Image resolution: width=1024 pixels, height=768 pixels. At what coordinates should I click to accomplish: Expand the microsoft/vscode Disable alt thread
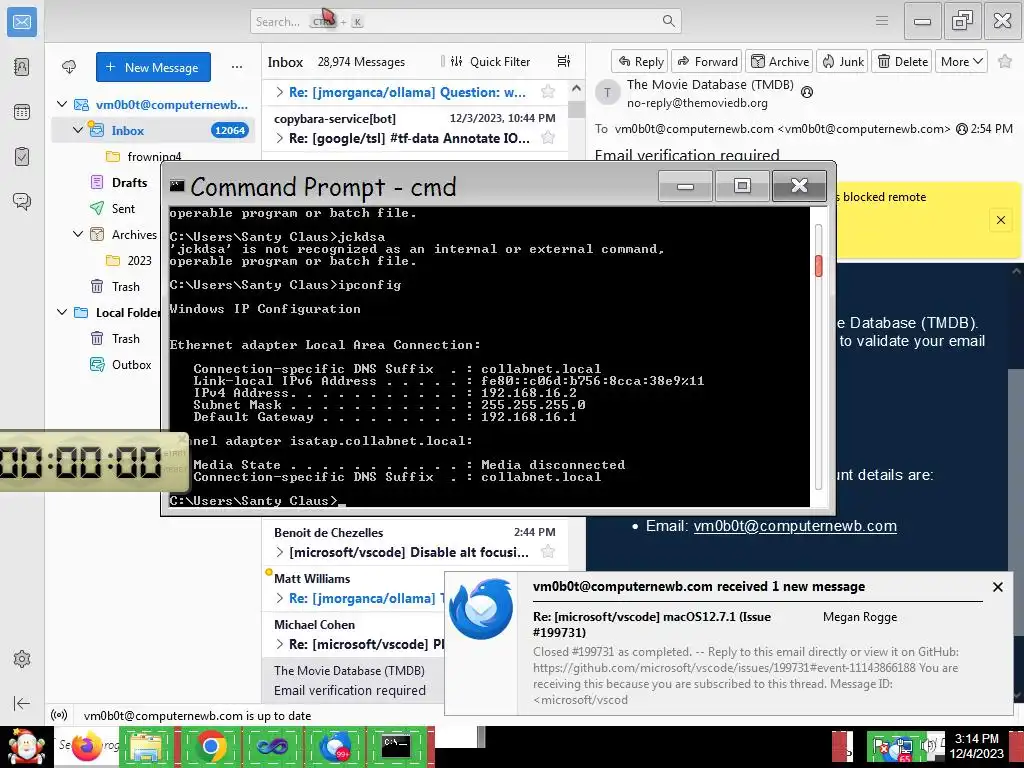coord(280,552)
